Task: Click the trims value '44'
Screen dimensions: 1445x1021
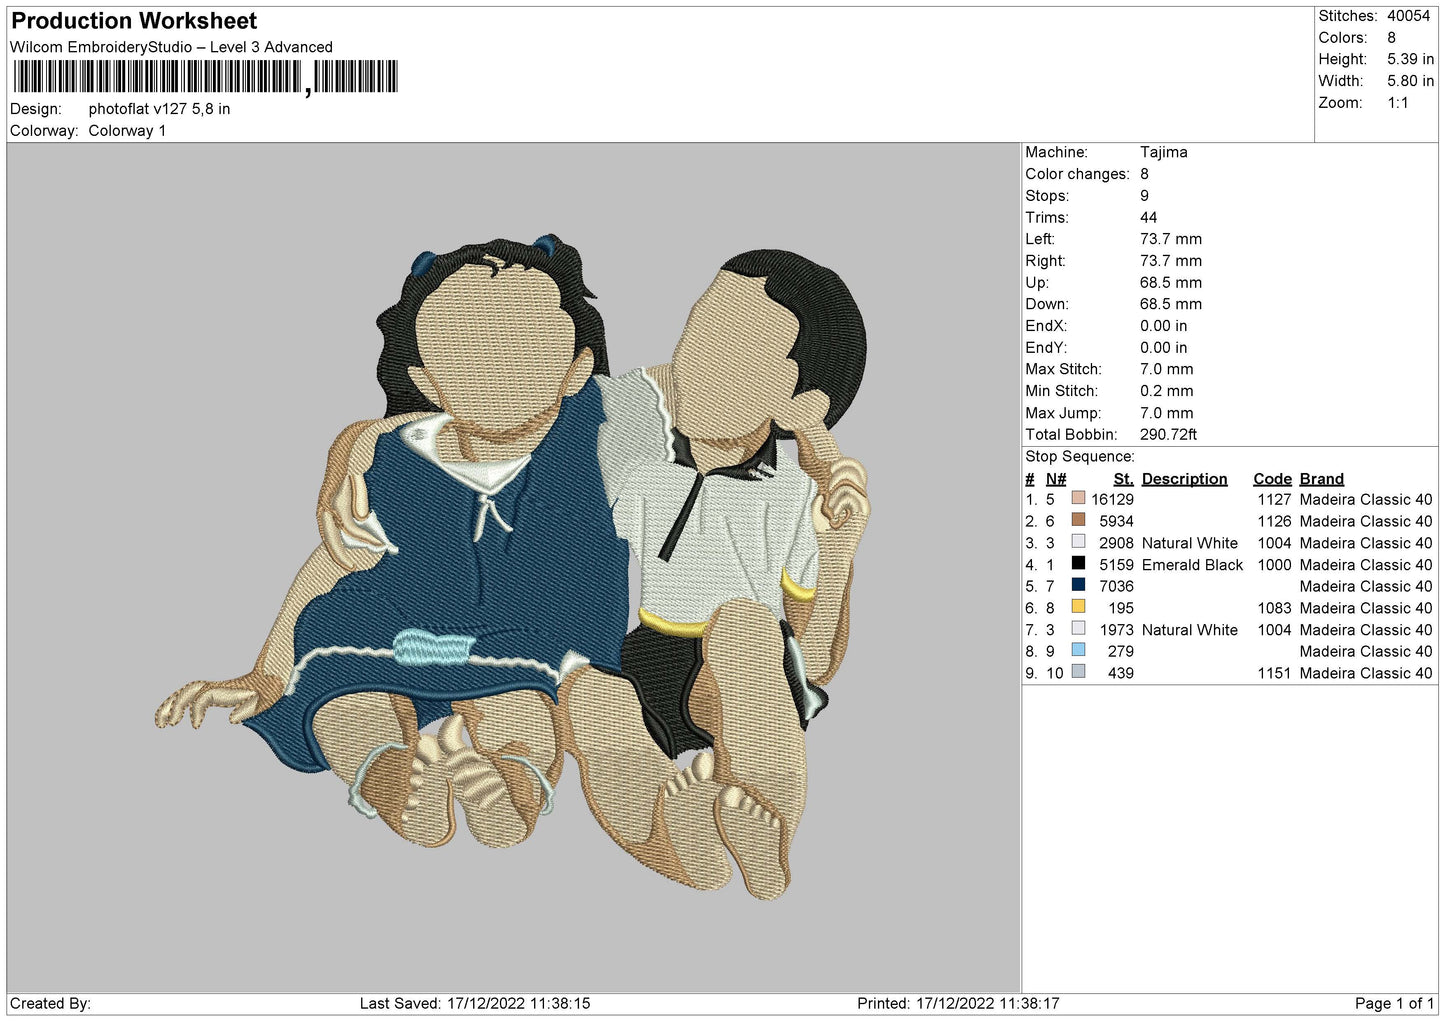Action: click(x=1149, y=217)
